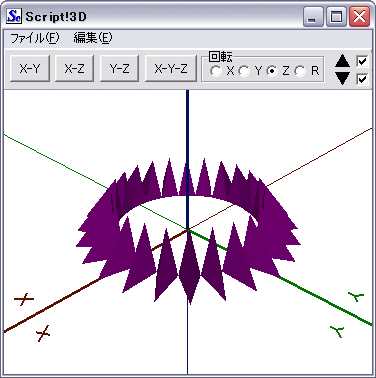Screen dimensions: 376x378
Task: Click the up arrow triangle icon
Action: 343,61
